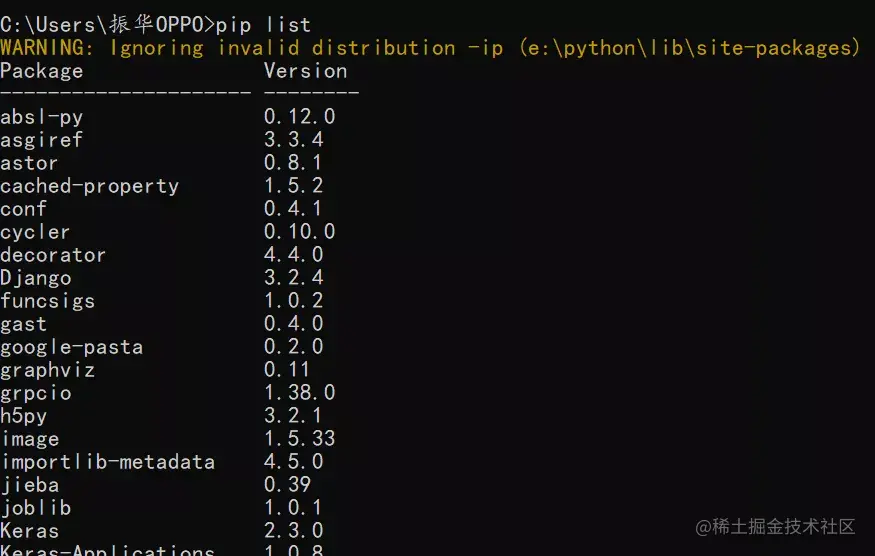Select the cycler package name

(x=35, y=232)
